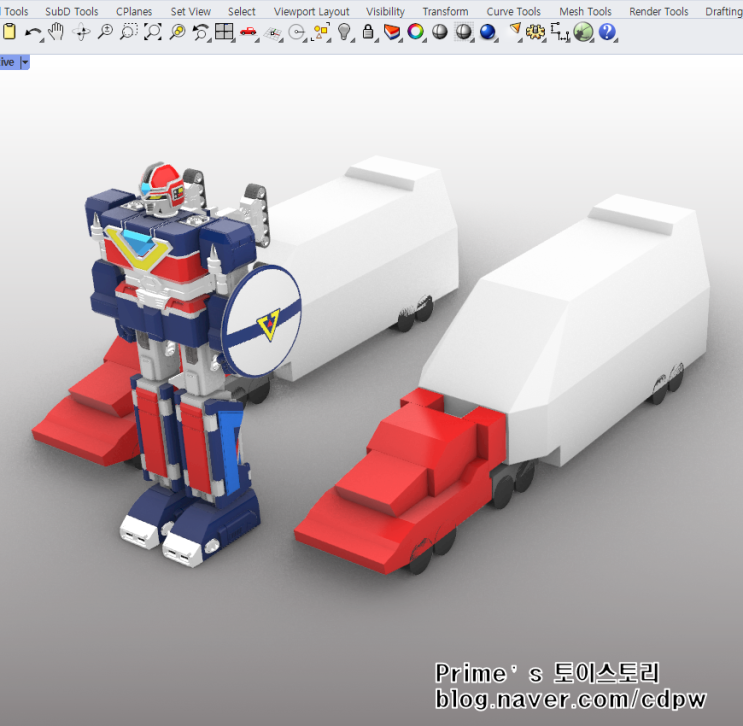Open the Set View red car icon
This screenshot has width=743, height=726.
[248, 32]
